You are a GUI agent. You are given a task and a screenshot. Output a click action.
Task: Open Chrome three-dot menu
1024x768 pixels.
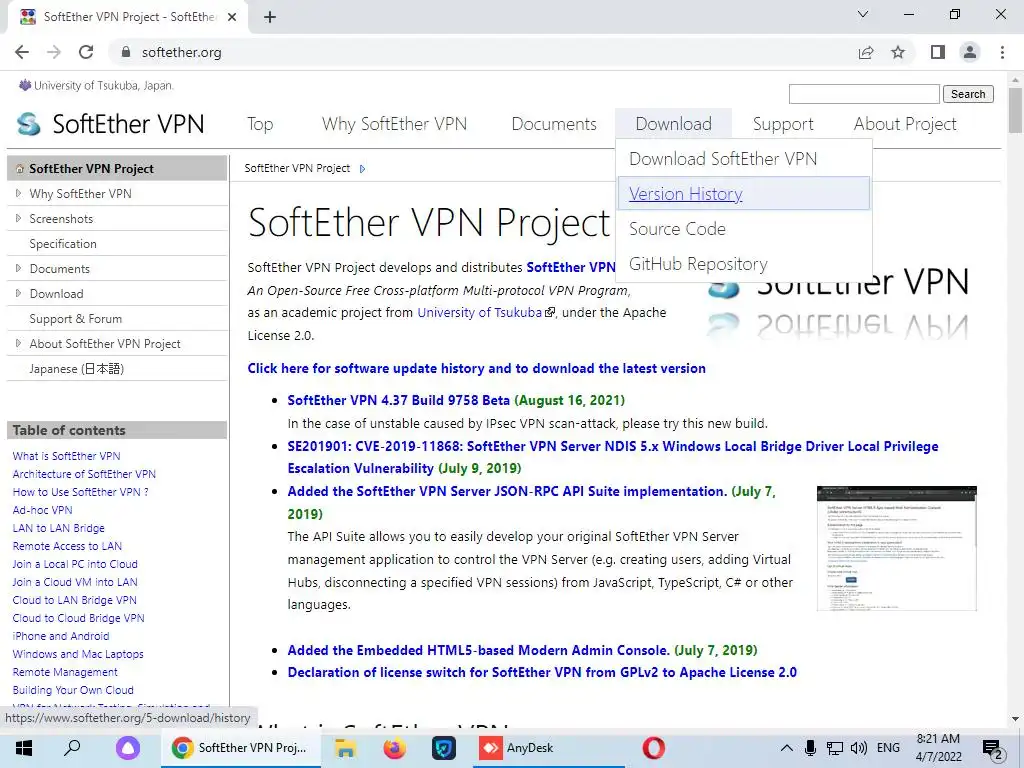pos(1002,52)
